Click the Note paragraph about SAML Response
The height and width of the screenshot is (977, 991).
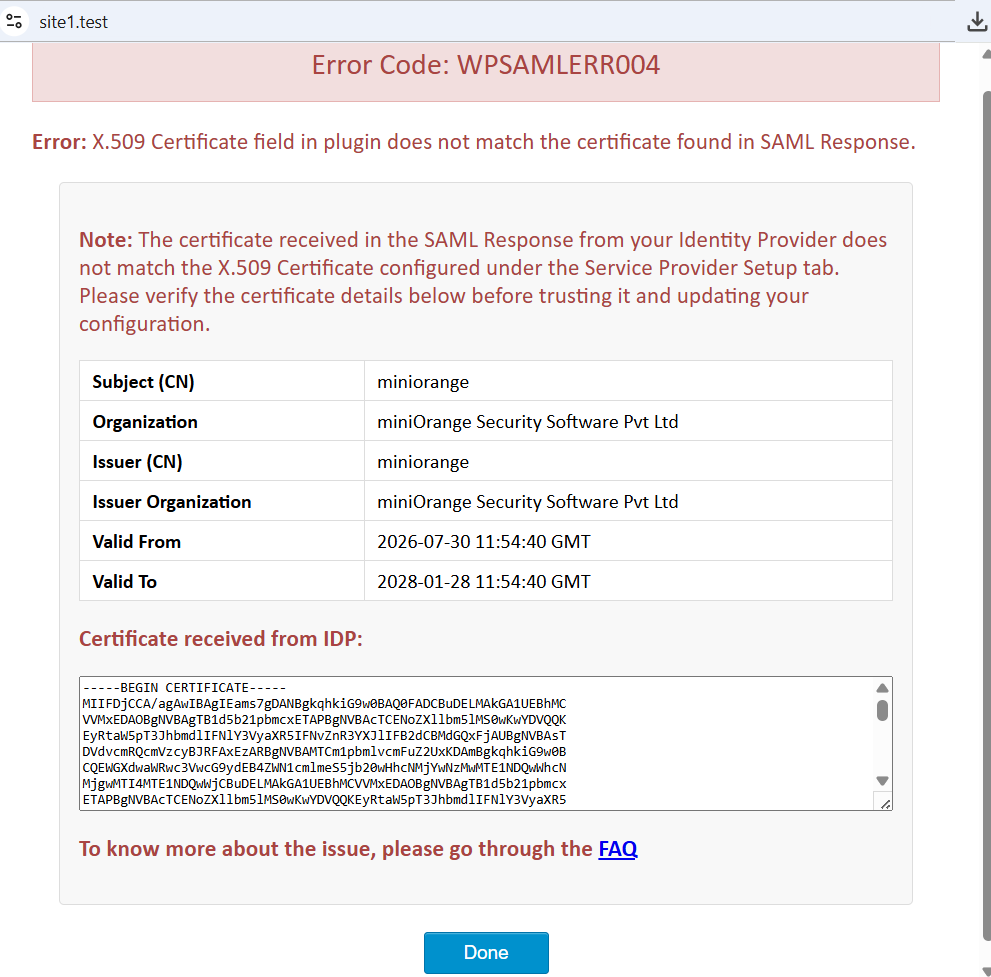click(x=483, y=281)
